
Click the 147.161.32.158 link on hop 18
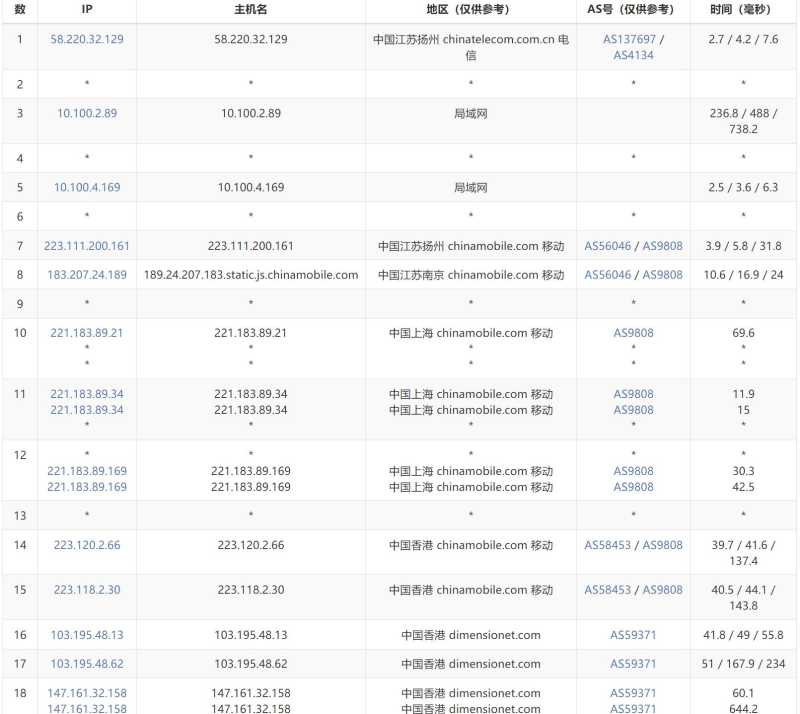click(86, 693)
